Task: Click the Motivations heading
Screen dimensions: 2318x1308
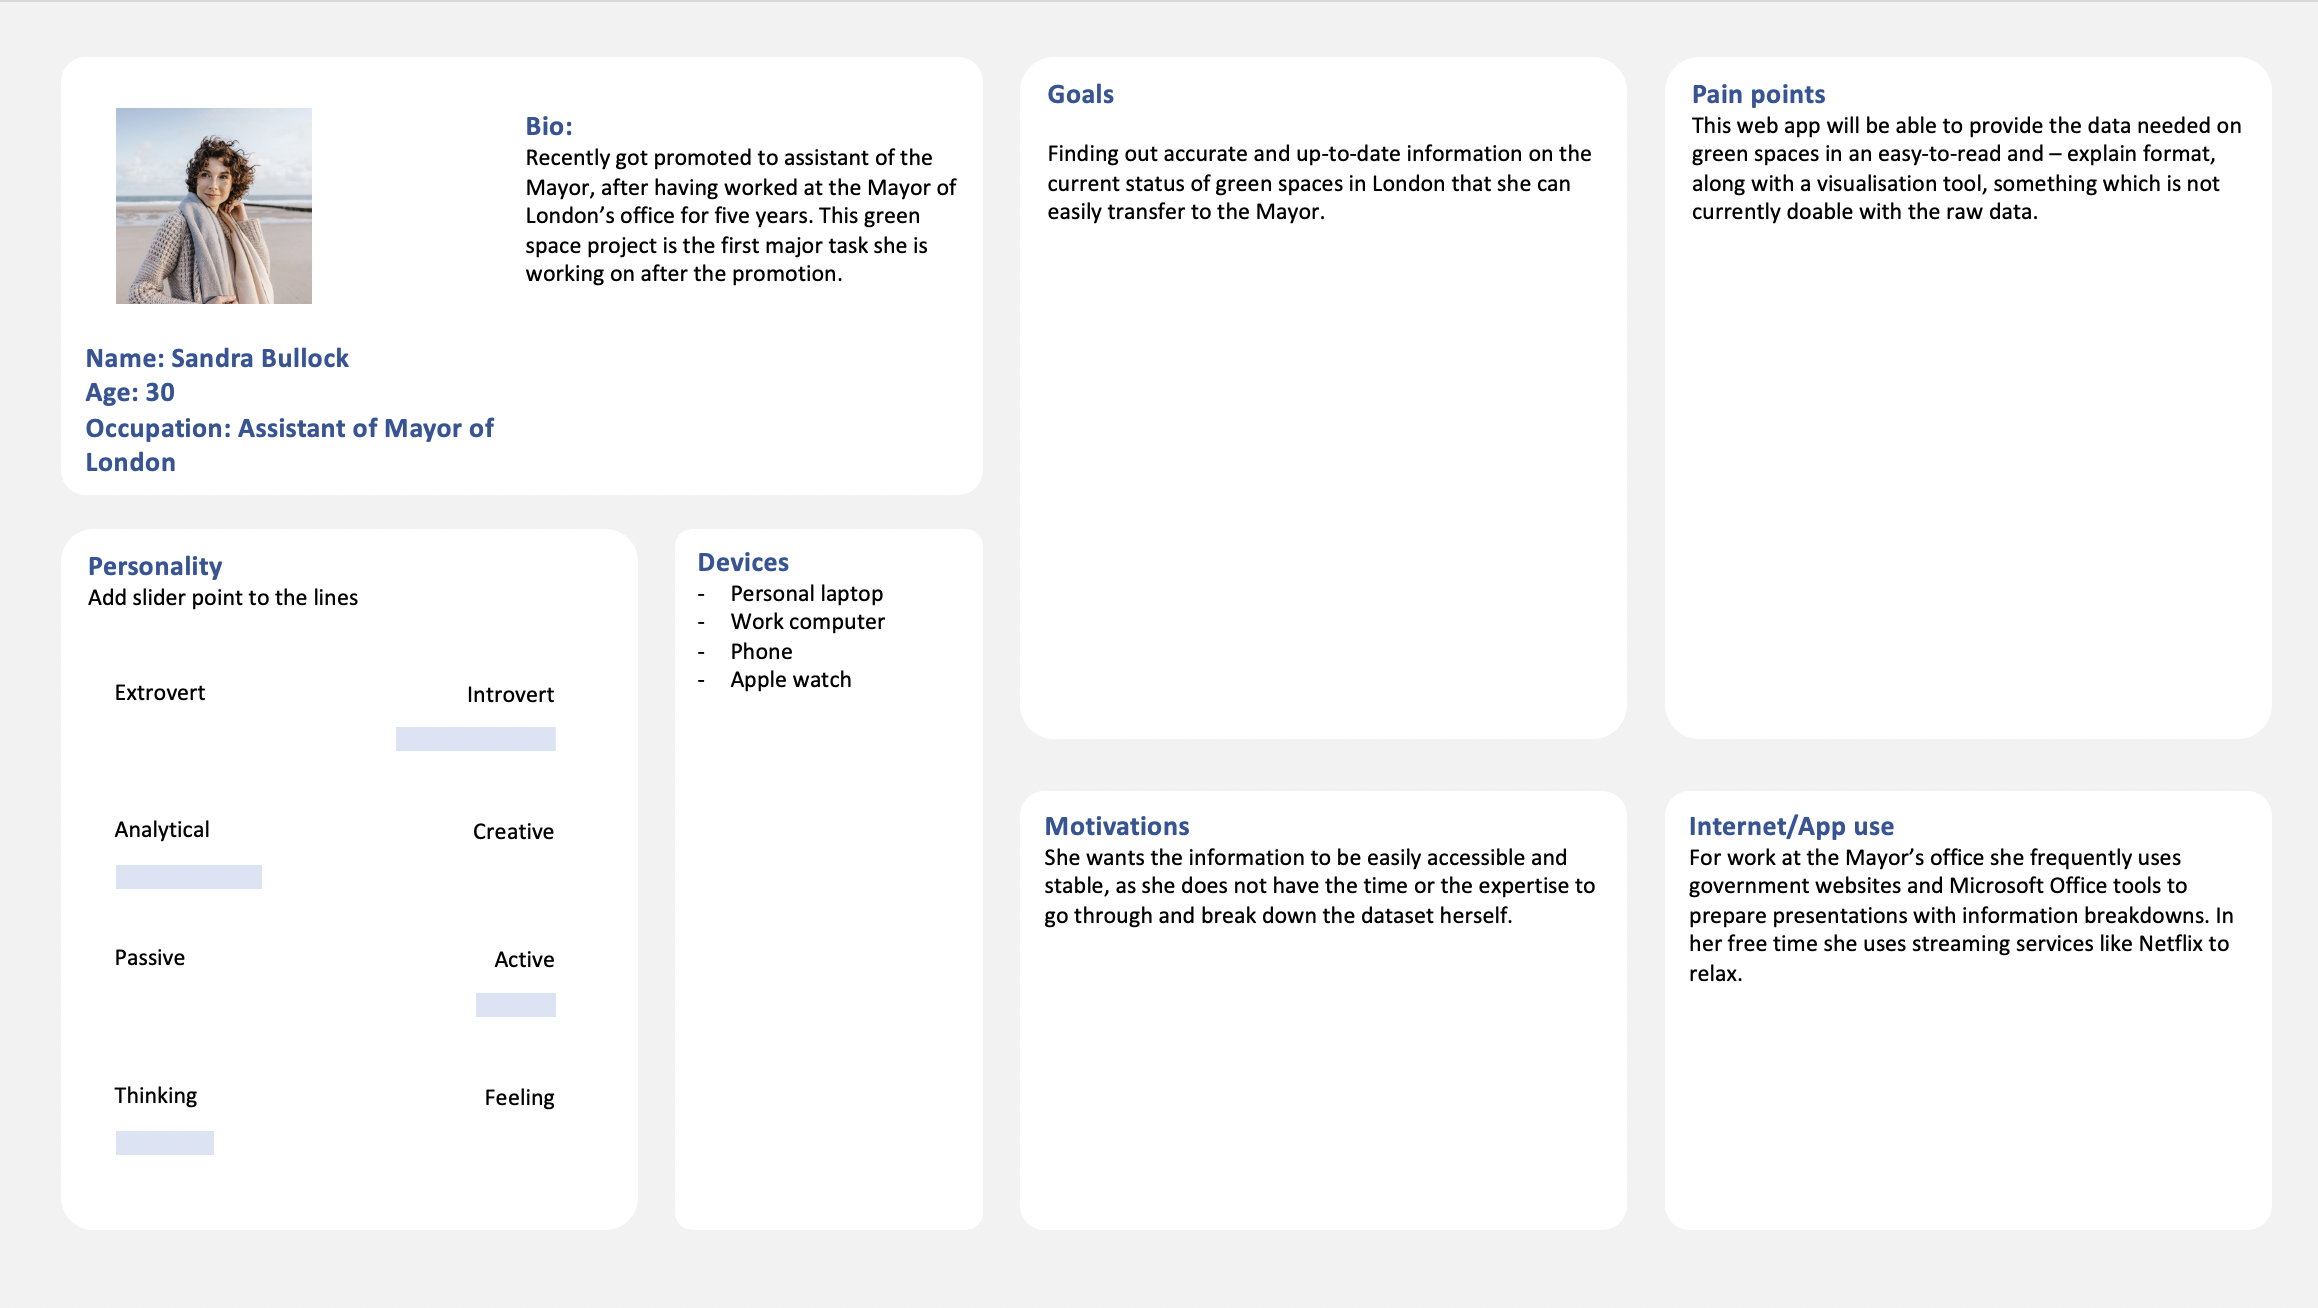Action: click(1117, 826)
